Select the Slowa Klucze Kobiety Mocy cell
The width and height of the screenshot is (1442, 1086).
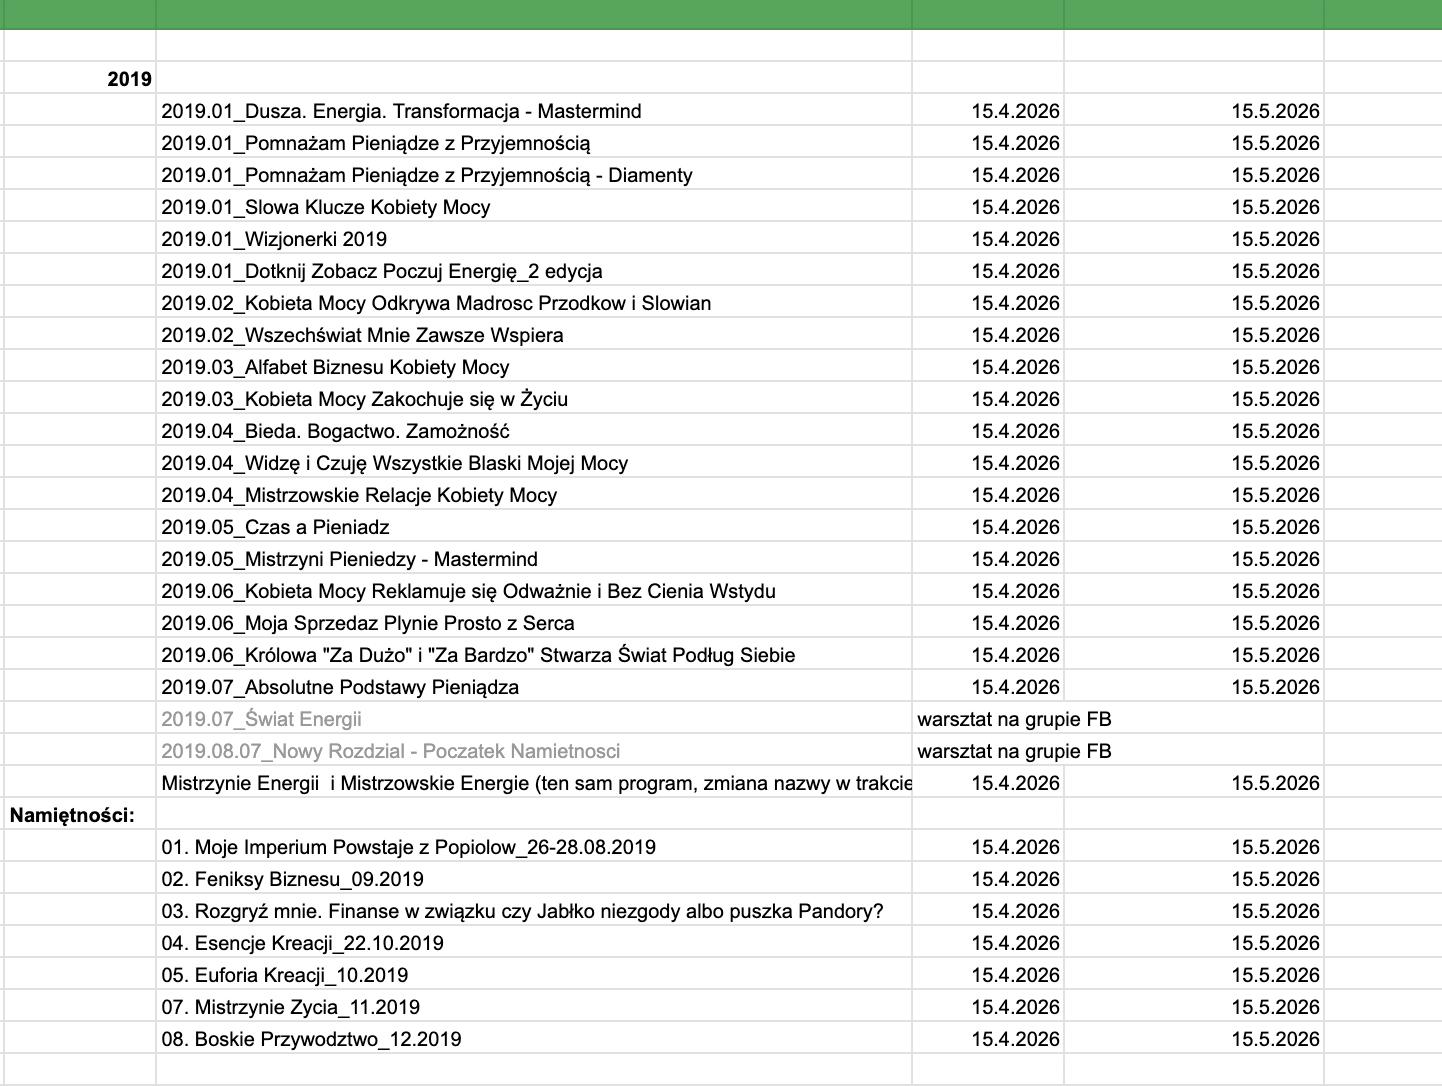326,207
